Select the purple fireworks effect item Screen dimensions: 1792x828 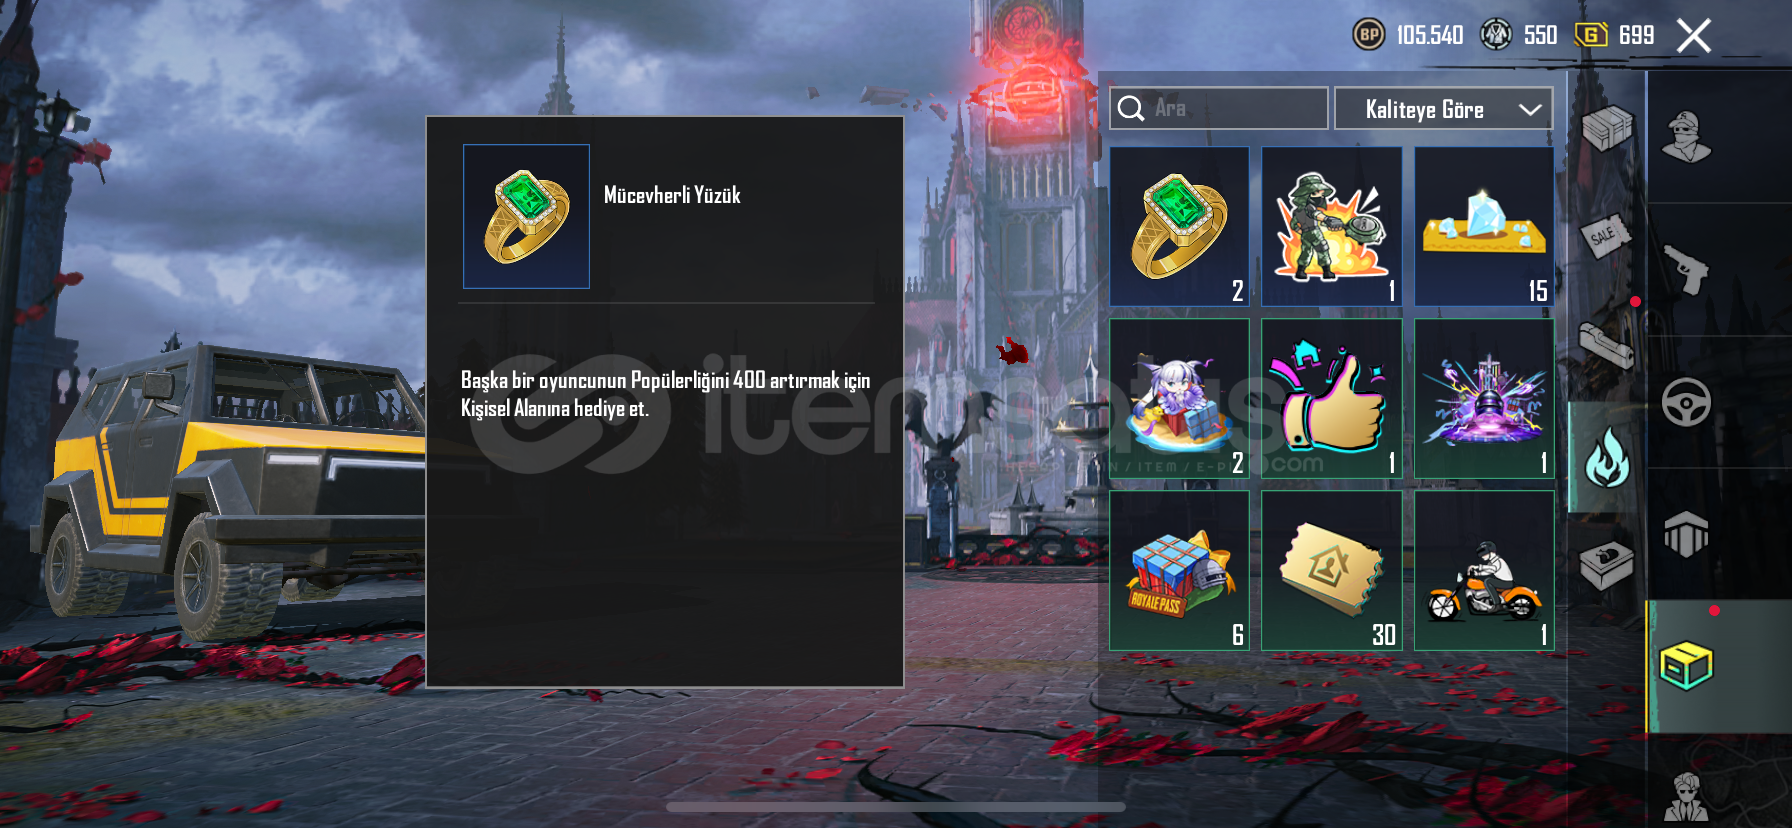[1484, 399]
